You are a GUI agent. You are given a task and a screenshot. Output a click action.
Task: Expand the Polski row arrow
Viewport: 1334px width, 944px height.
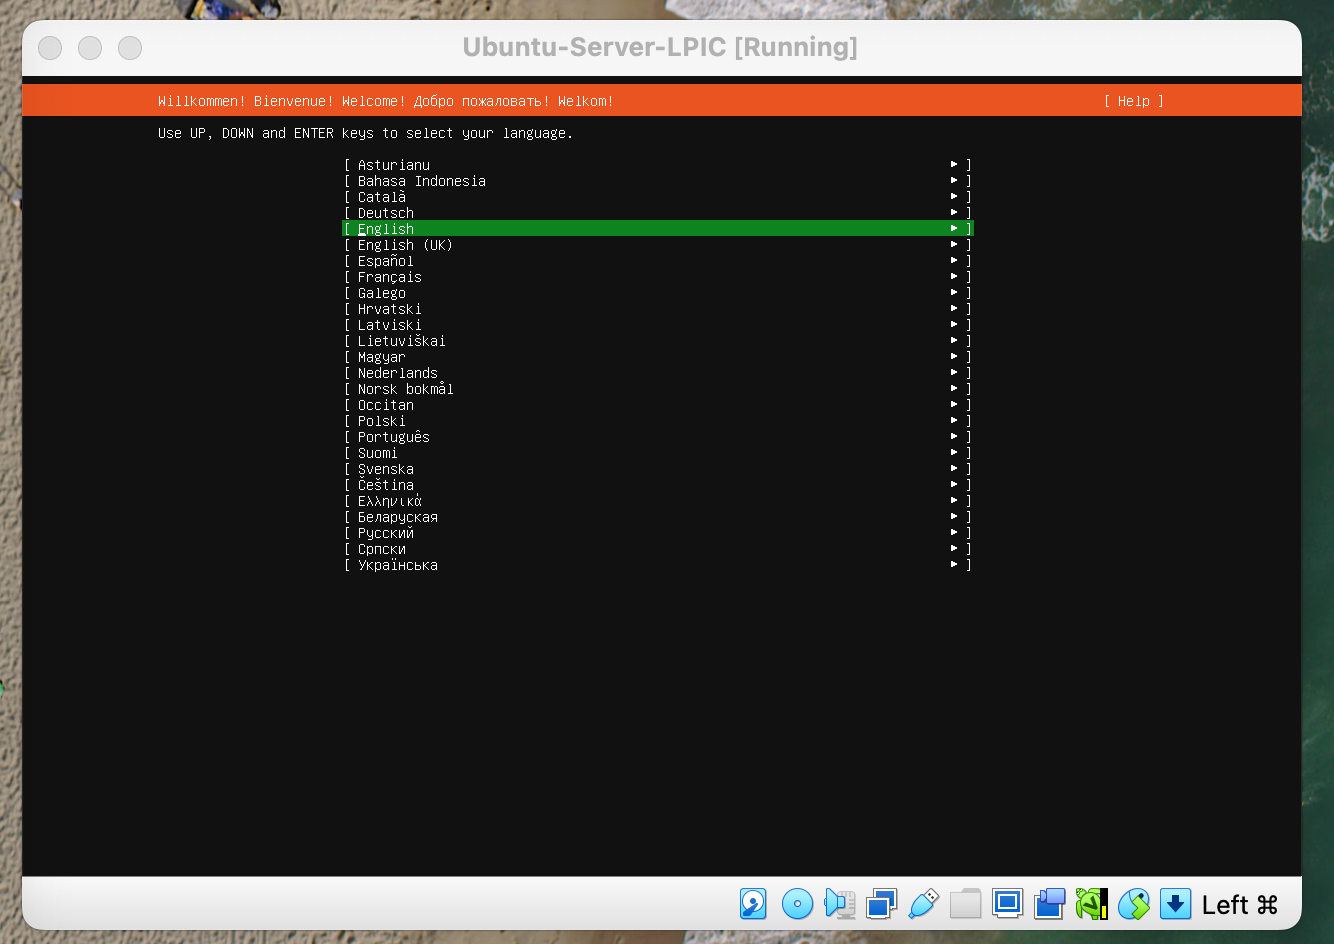(954, 420)
